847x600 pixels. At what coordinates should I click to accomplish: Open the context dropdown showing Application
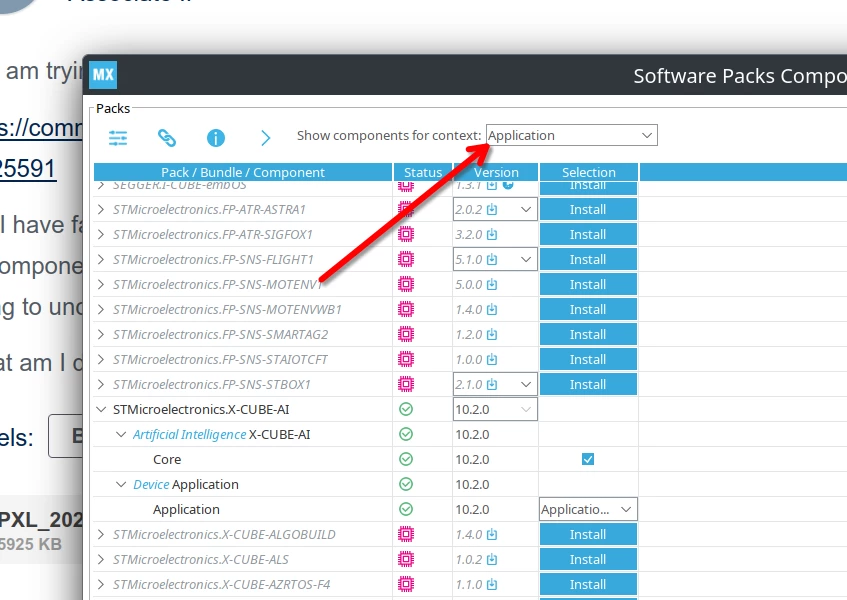[572, 135]
